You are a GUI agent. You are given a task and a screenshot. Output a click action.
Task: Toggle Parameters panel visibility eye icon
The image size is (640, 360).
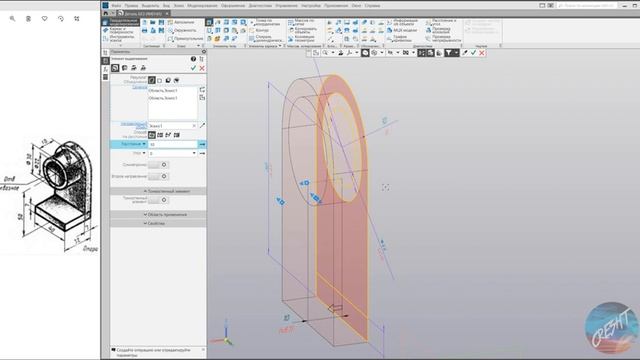tap(204, 52)
